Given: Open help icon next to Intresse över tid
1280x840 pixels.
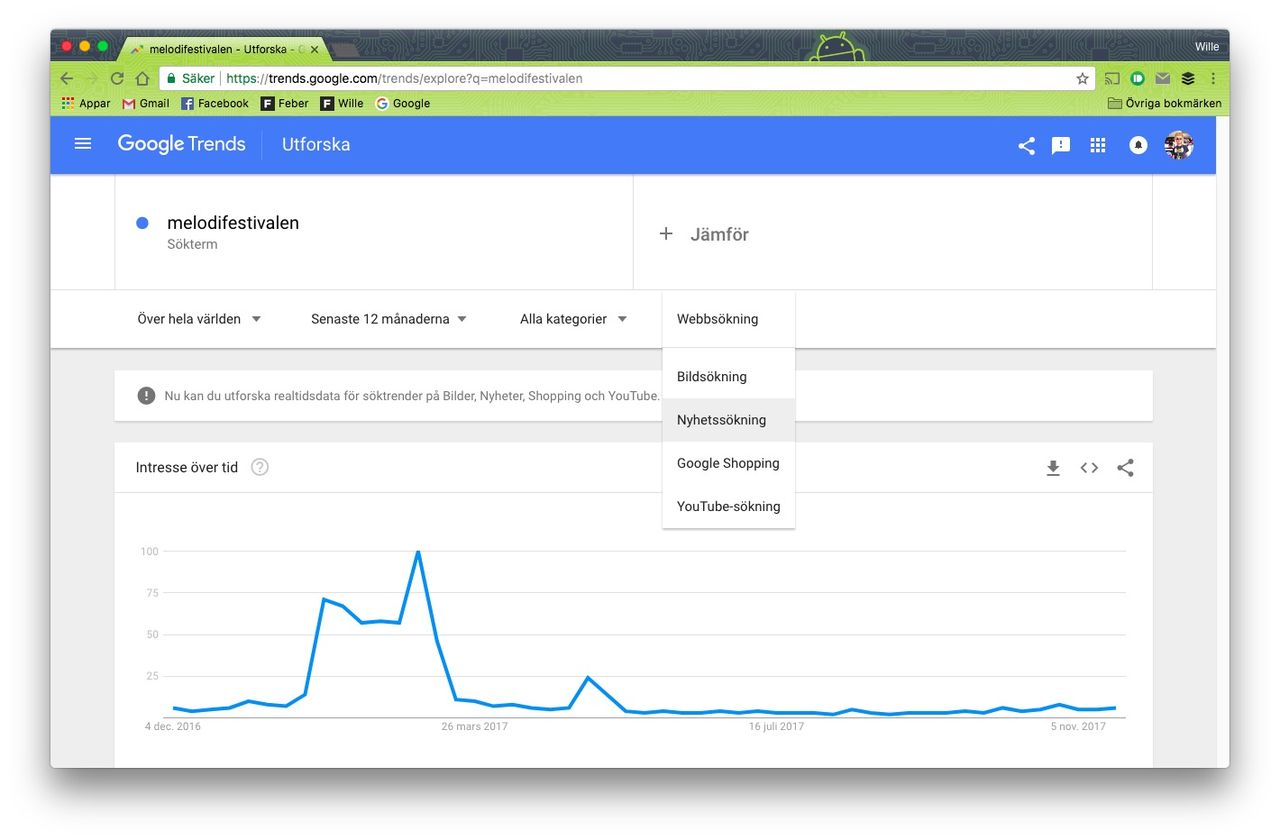Looking at the screenshot, I should click(x=260, y=467).
